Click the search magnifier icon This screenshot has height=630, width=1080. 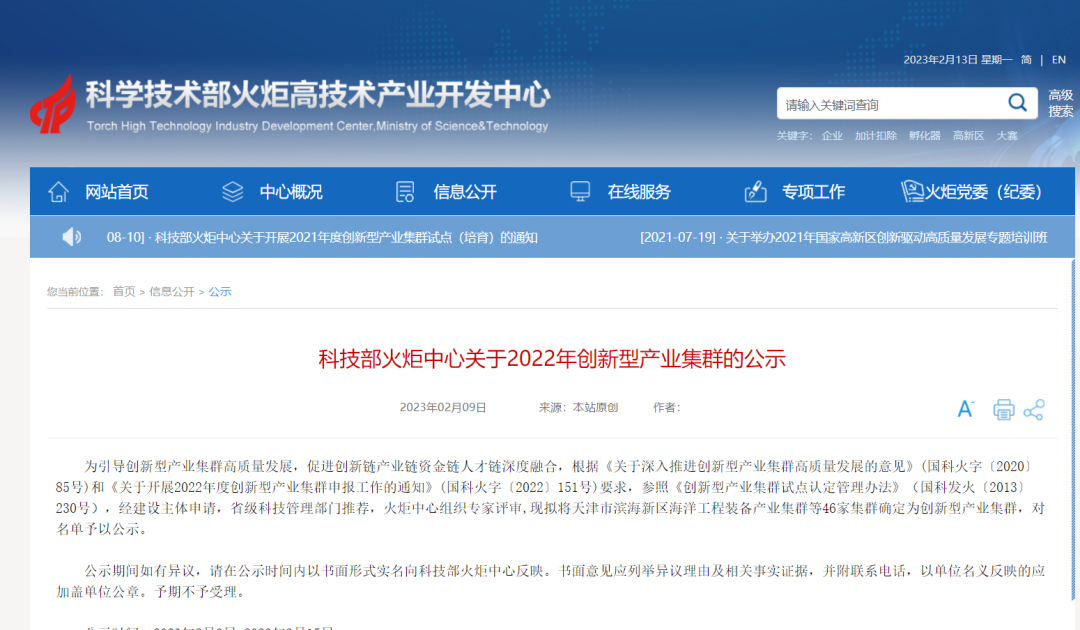click(1018, 103)
